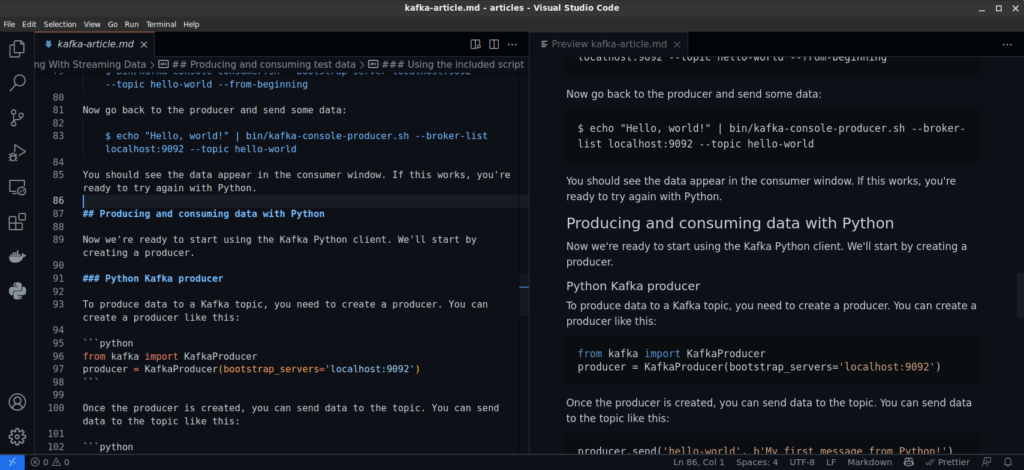Open the Terminal menu
The width and height of the screenshot is (1024, 470).
[161, 23]
